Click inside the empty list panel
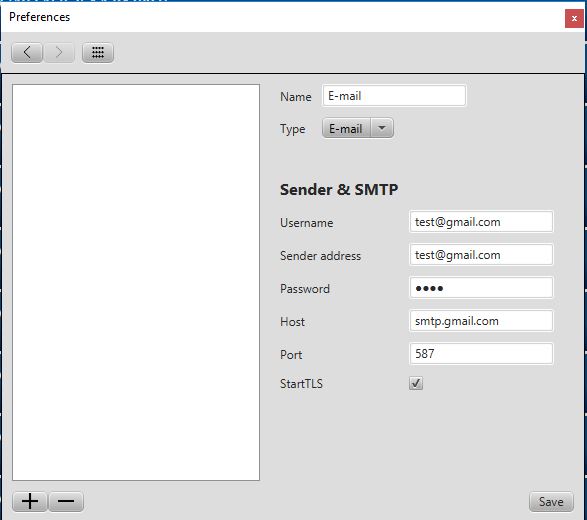This screenshot has height=520, width=587. click(136, 282)
